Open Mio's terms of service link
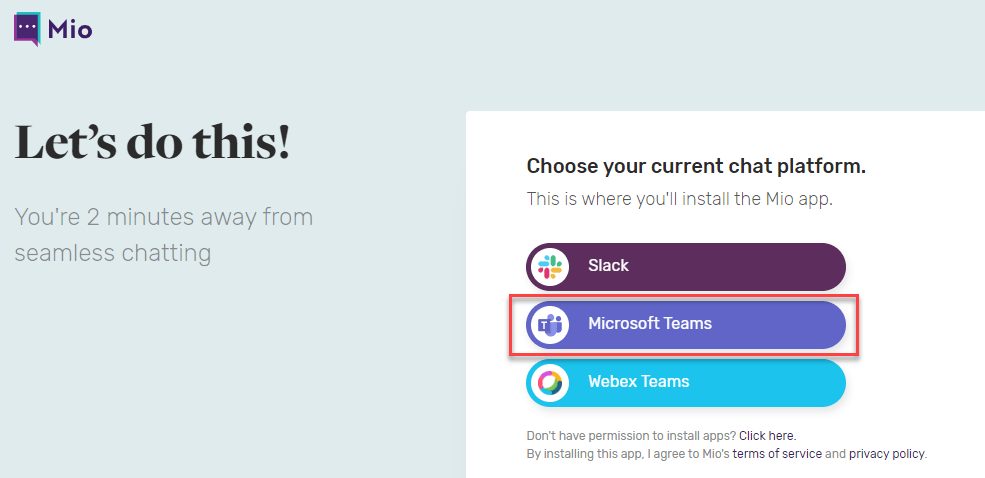Screen dimensions: 985x478 point(777,454)
